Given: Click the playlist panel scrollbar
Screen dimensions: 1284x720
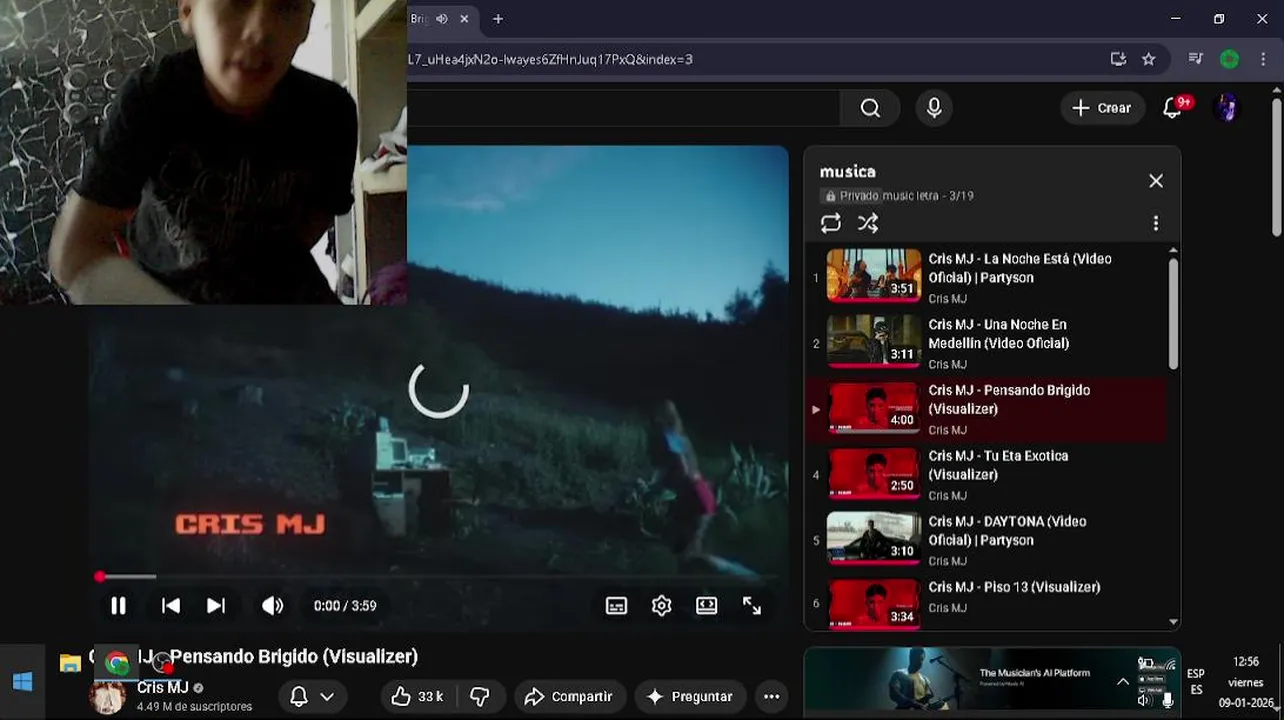Looking at the screenshot, I should pos(1173,314).
